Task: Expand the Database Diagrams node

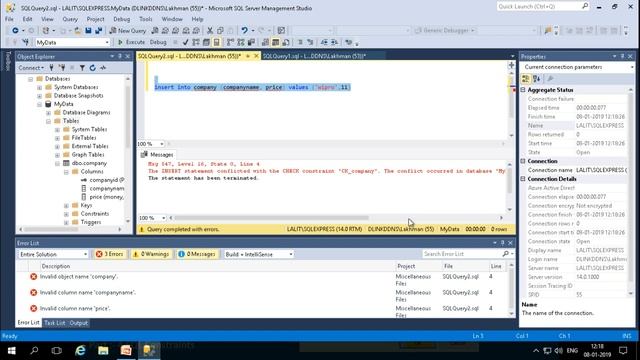Action: 49,113
